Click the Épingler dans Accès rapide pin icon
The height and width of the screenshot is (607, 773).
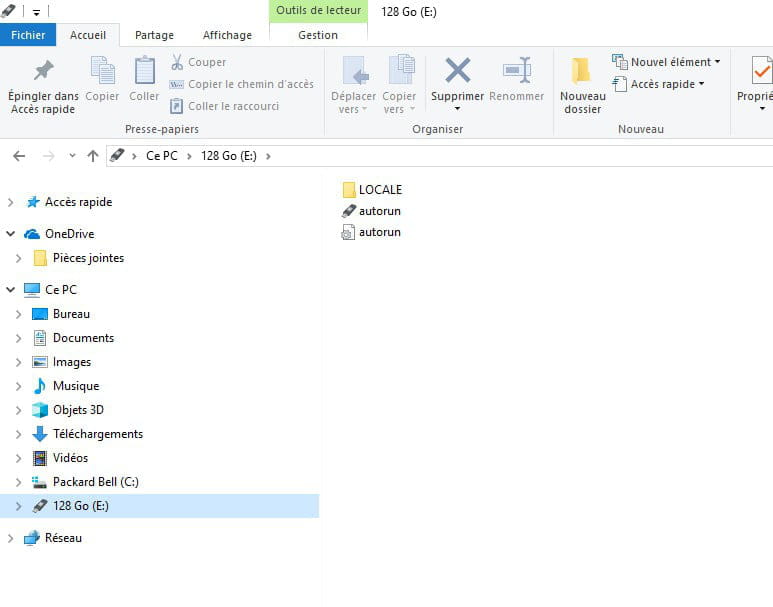pos(43,70)
